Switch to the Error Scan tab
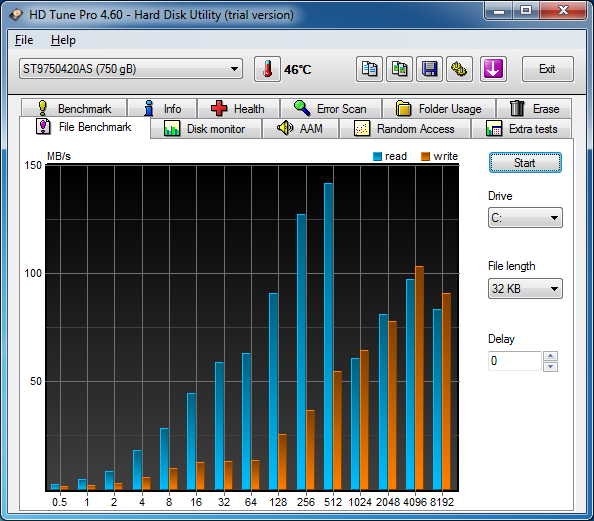The image size is (594, 521). pos(331,109)
